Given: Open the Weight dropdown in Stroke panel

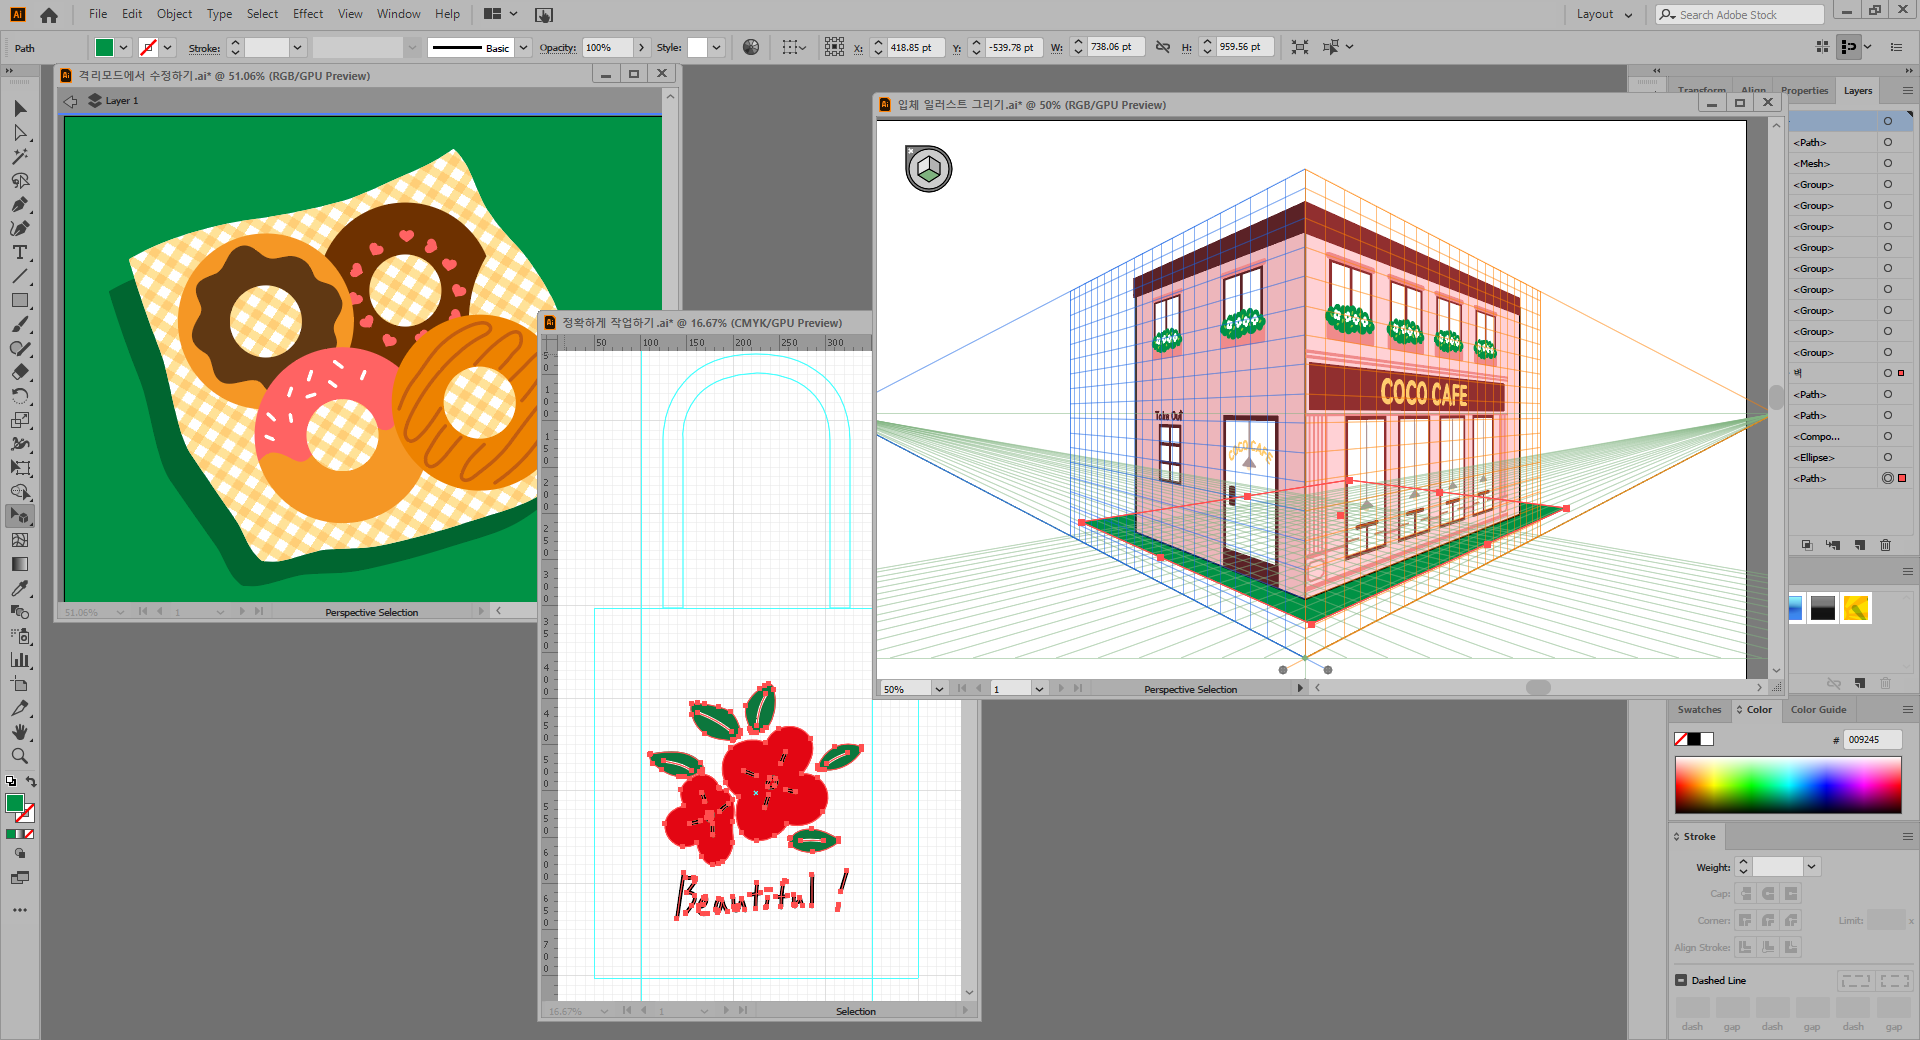Looking at the screenshot, I should coord(1811,867).
